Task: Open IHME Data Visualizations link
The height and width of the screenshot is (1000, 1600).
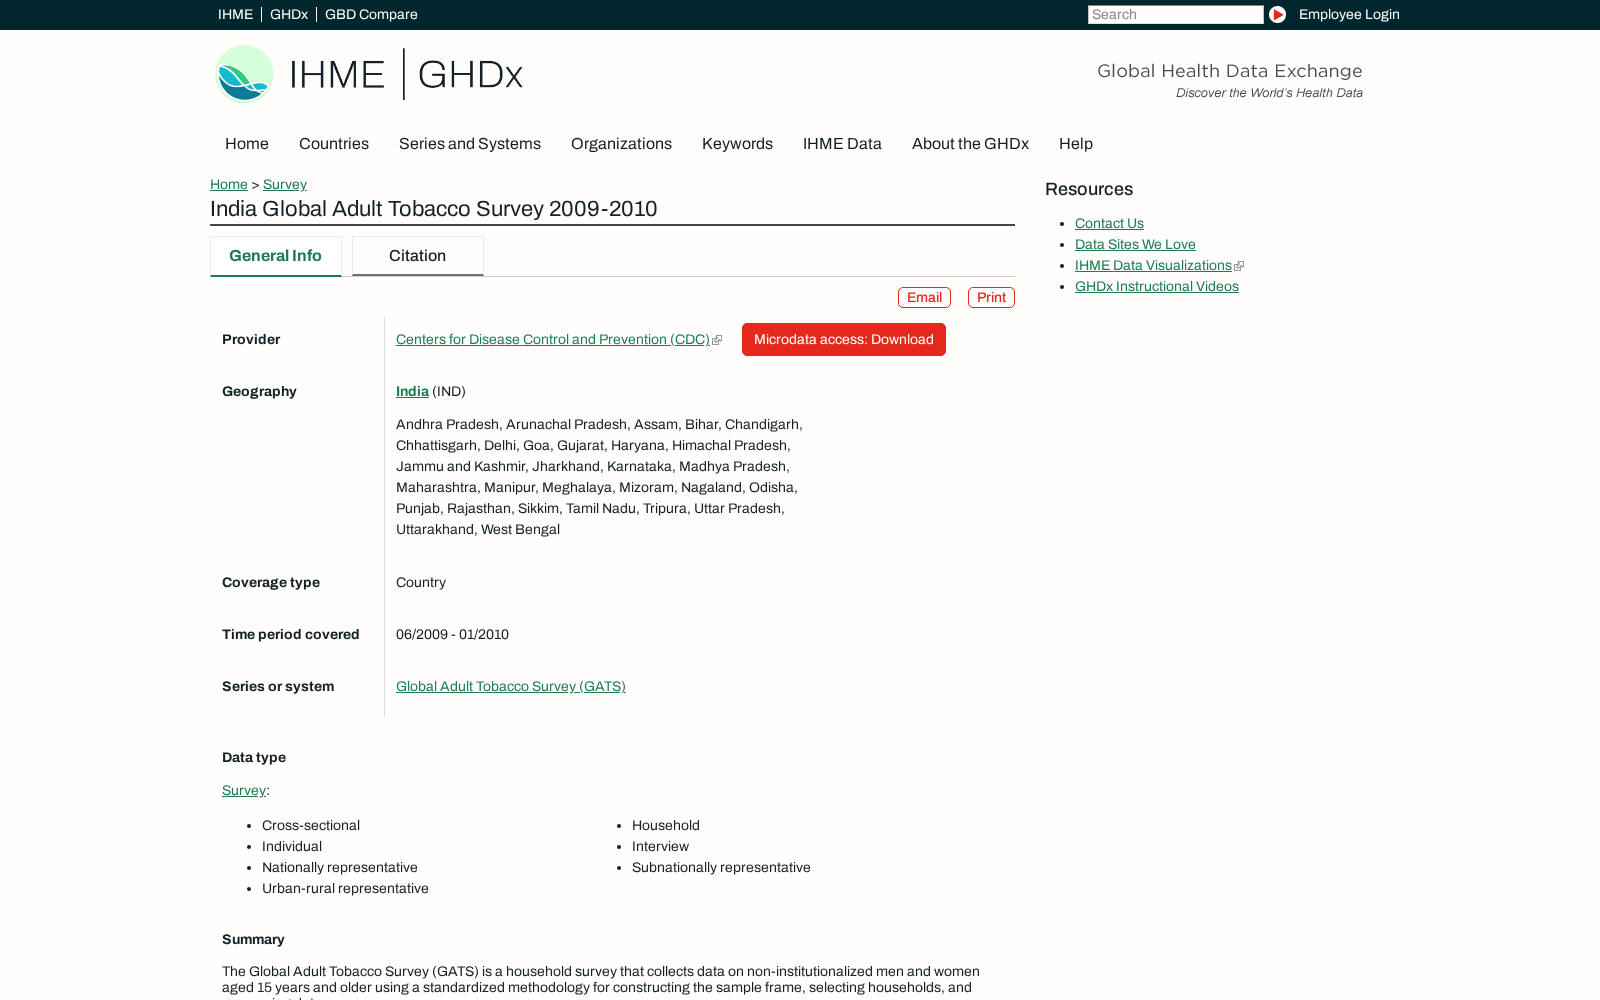Action: tap(1153, 266)
